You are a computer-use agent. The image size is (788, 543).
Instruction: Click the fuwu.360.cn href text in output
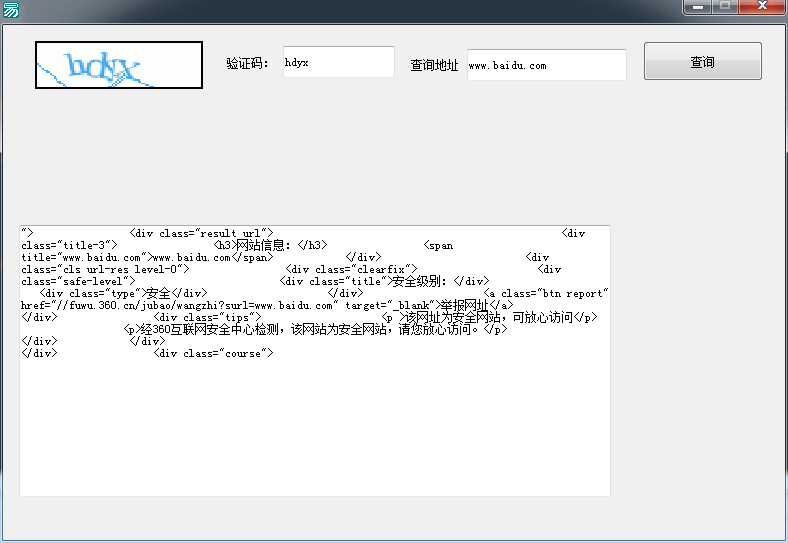[180, 305]
